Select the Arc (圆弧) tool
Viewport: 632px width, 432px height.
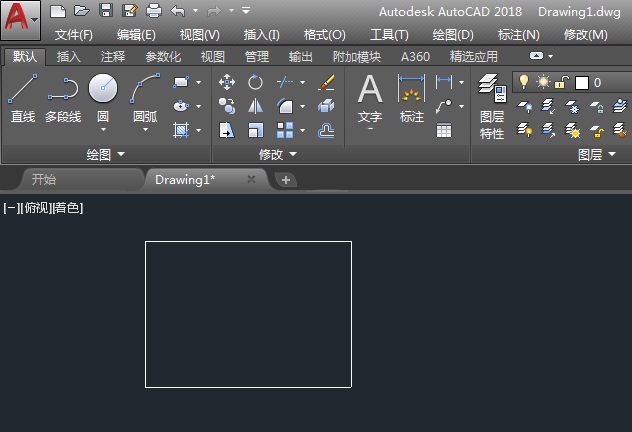(x=145, y=97)
